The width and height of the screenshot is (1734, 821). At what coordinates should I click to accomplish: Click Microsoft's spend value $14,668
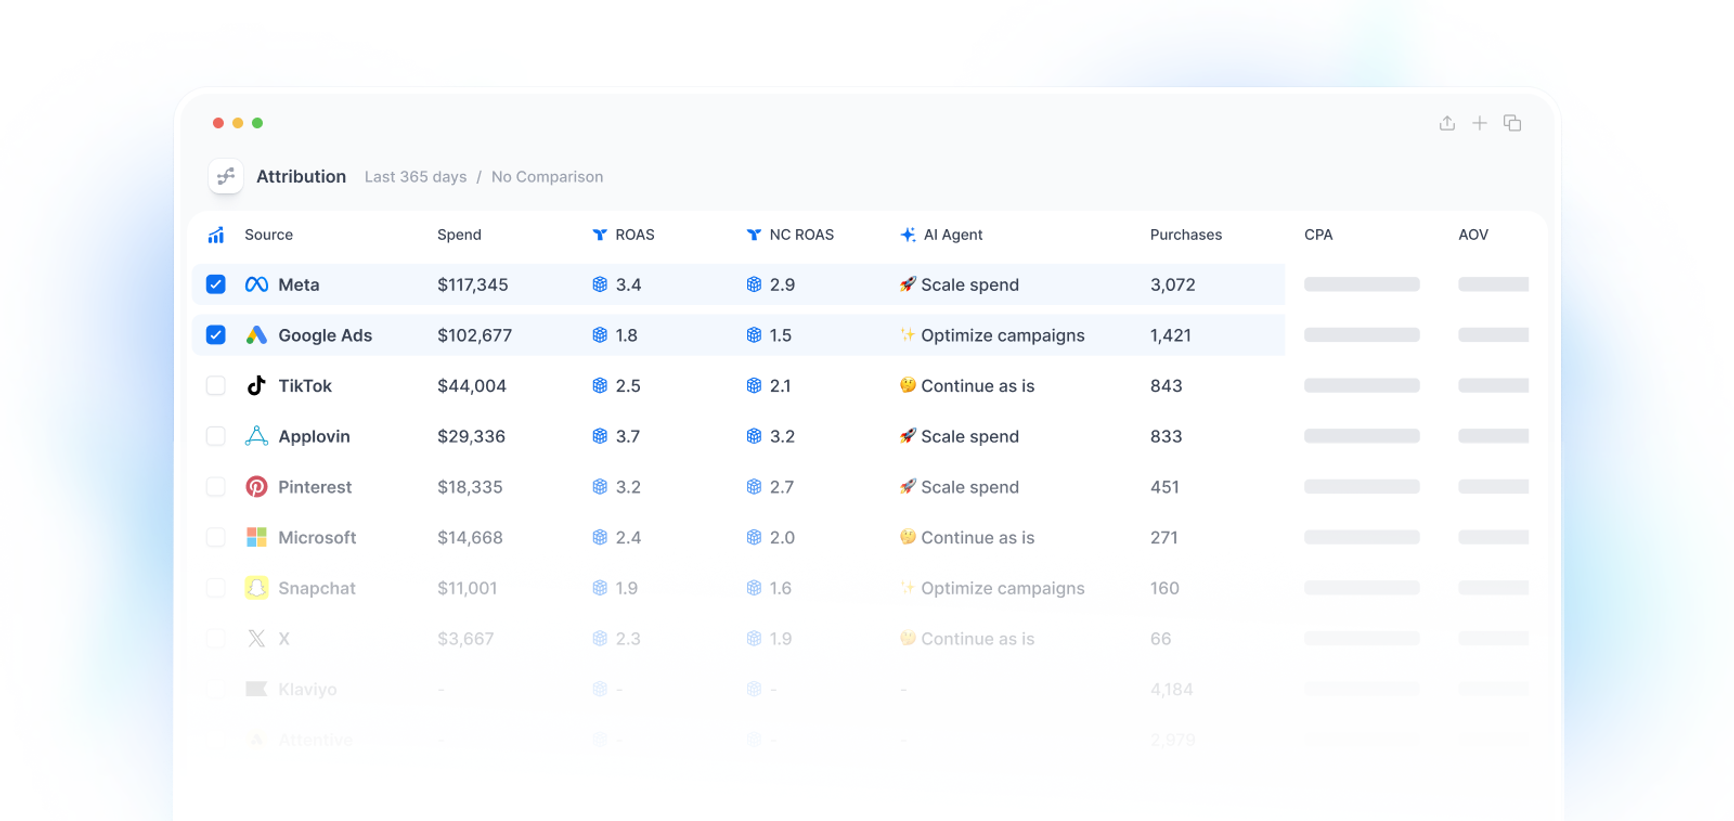470,537
